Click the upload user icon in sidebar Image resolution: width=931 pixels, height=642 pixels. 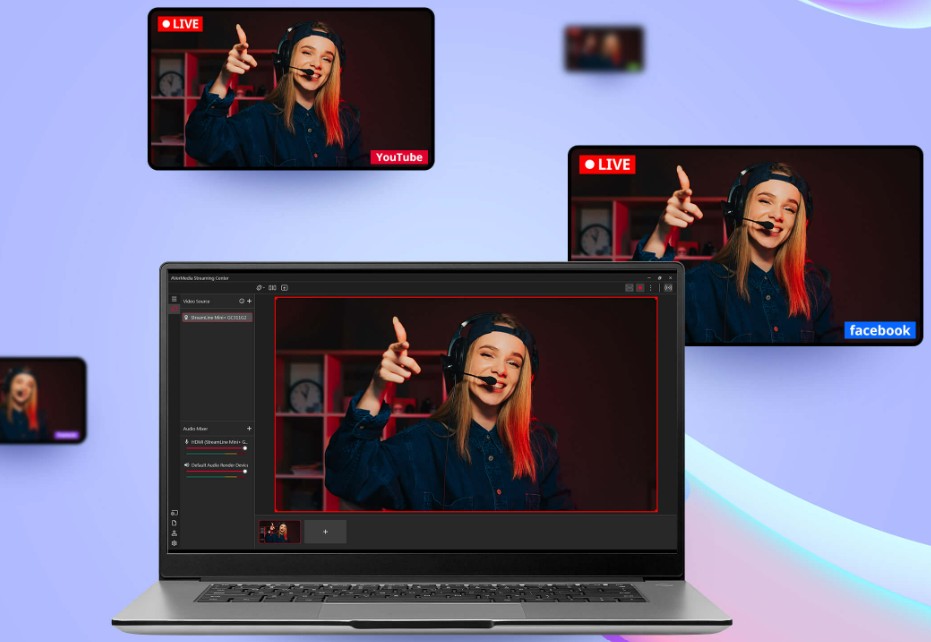pyautogui.click(x=174, y=533)
